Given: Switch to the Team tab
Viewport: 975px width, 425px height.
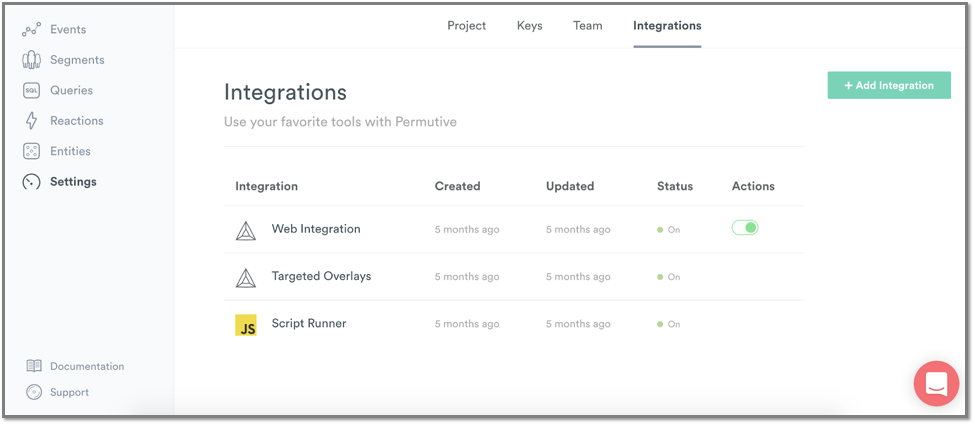Looking at the screenshot, I should pyautogui.click(x=588, y=26).
